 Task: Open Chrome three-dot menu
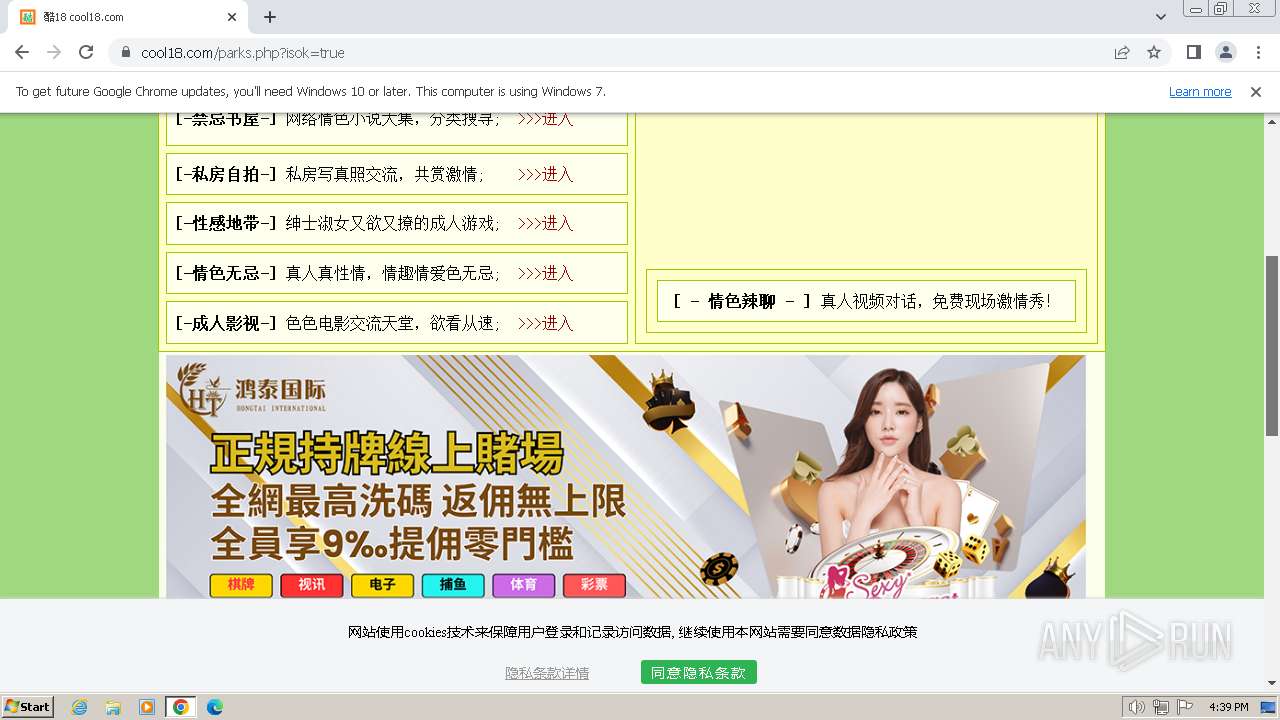click(x=1257, y=52)
